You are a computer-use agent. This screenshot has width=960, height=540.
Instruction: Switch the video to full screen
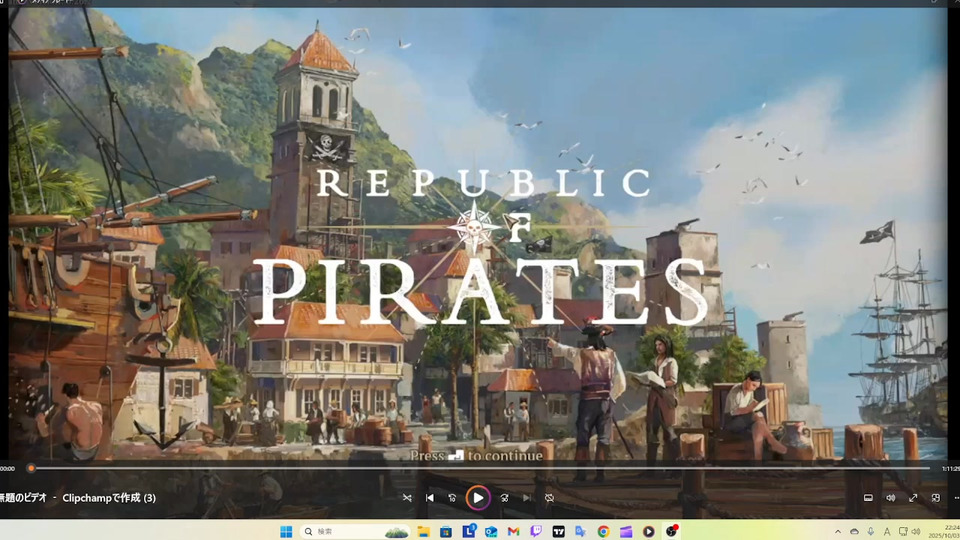point(913,498)
